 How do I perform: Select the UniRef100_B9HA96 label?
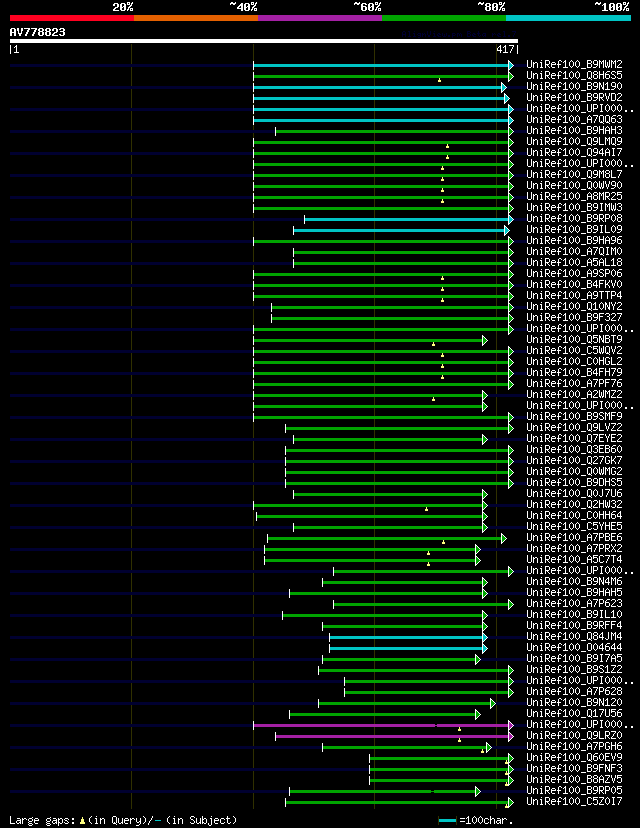click(575, 240)
